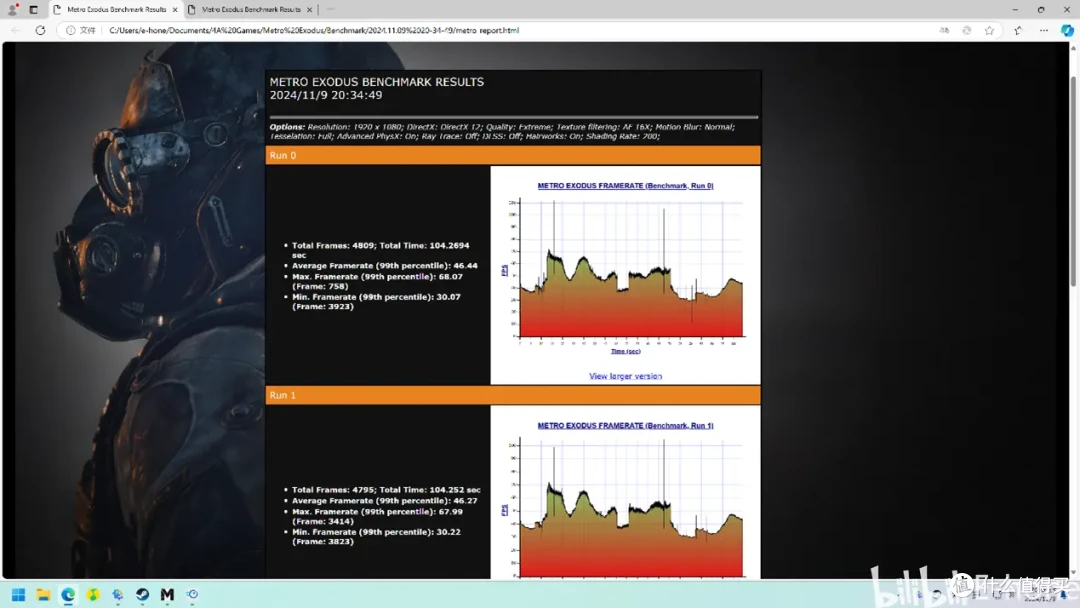Click View larger version under Run 0 chart
Screen dimensions: 1080x608
coord(625,376)
